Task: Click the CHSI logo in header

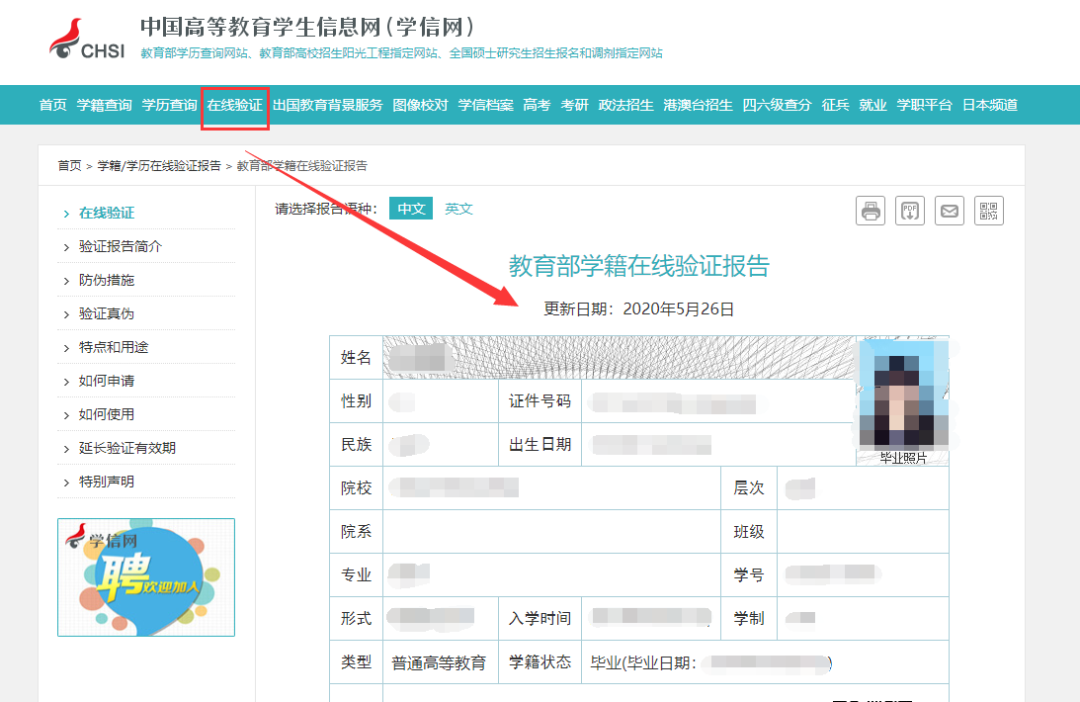Action: point(87,40)
